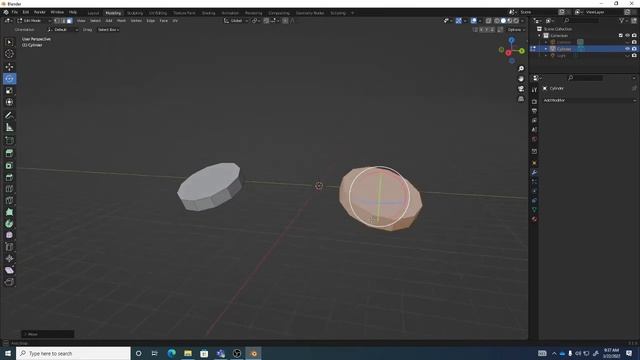The width and height of the screenshot is (640, 360).
Task: Open the Edit Mode dropdown
Action: coord(34,20)
